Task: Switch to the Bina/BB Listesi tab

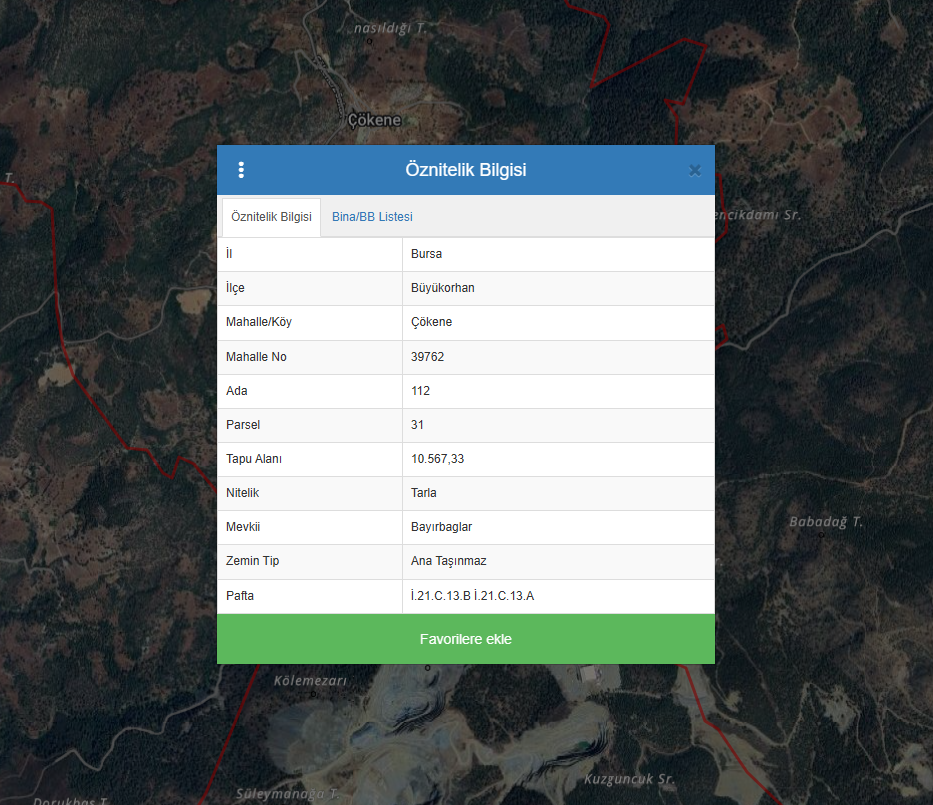Action: [x=372, y=217]
